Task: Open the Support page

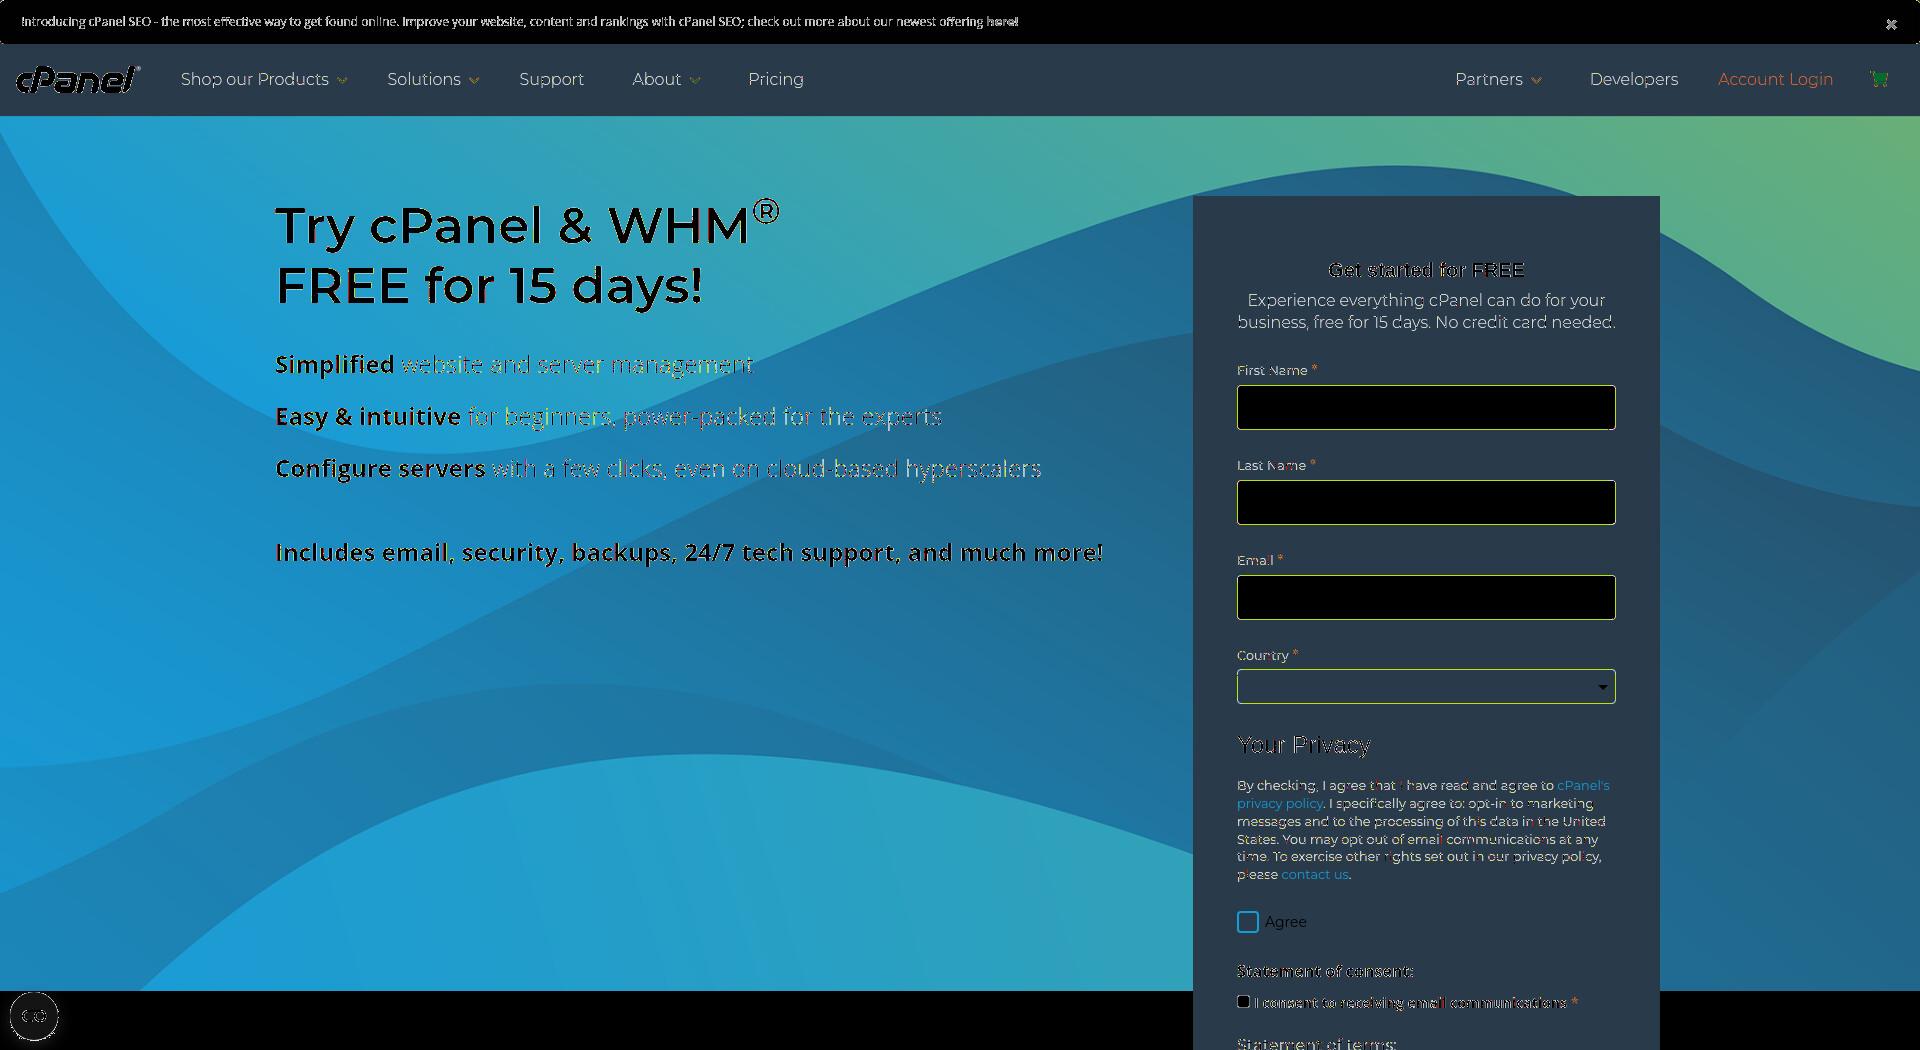Action: click(x=551, y=79)
